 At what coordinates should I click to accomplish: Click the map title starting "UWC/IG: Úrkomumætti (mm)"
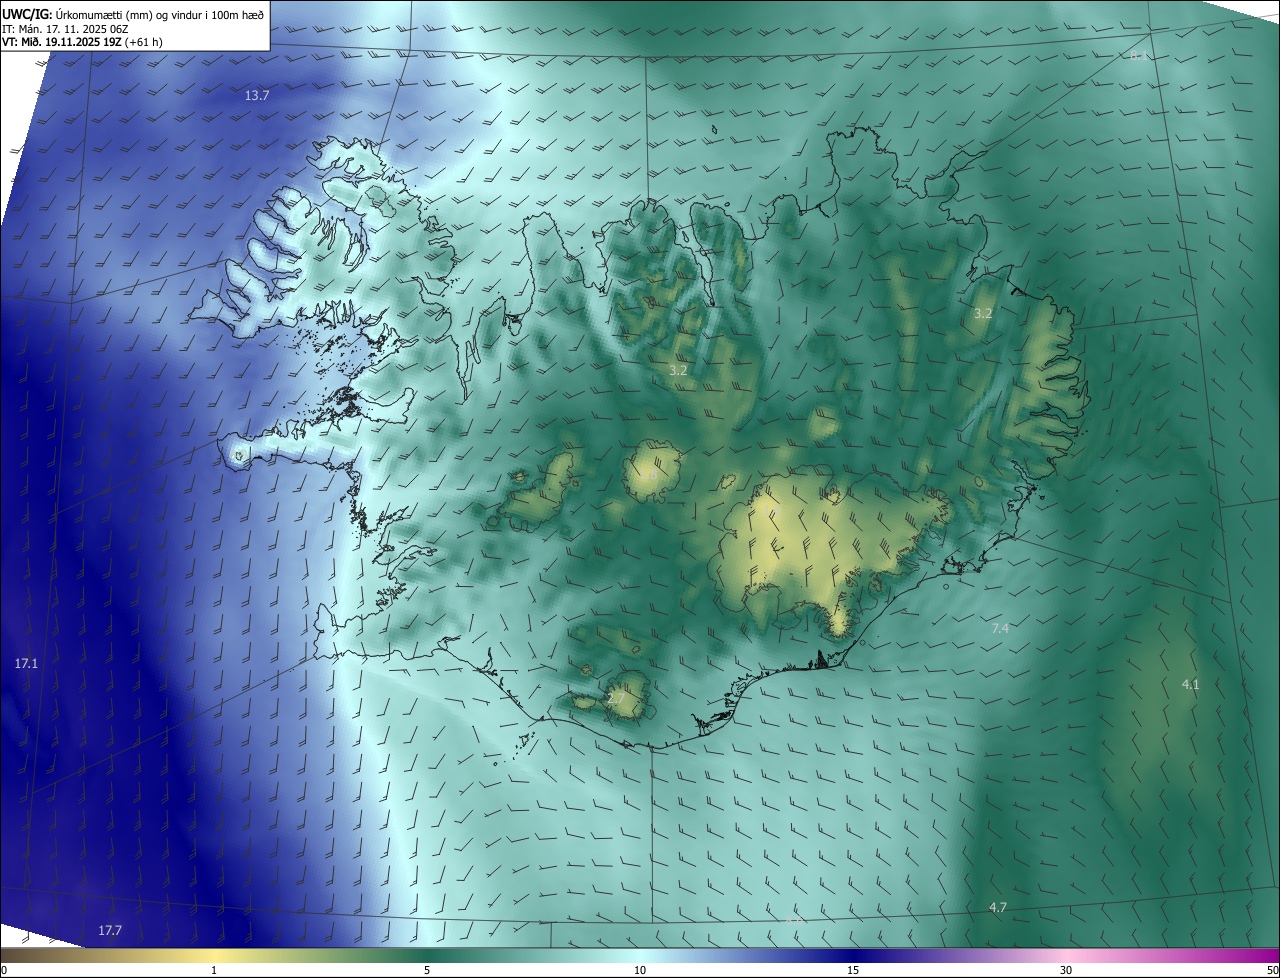pyautogui.click(x=133, y=13)
